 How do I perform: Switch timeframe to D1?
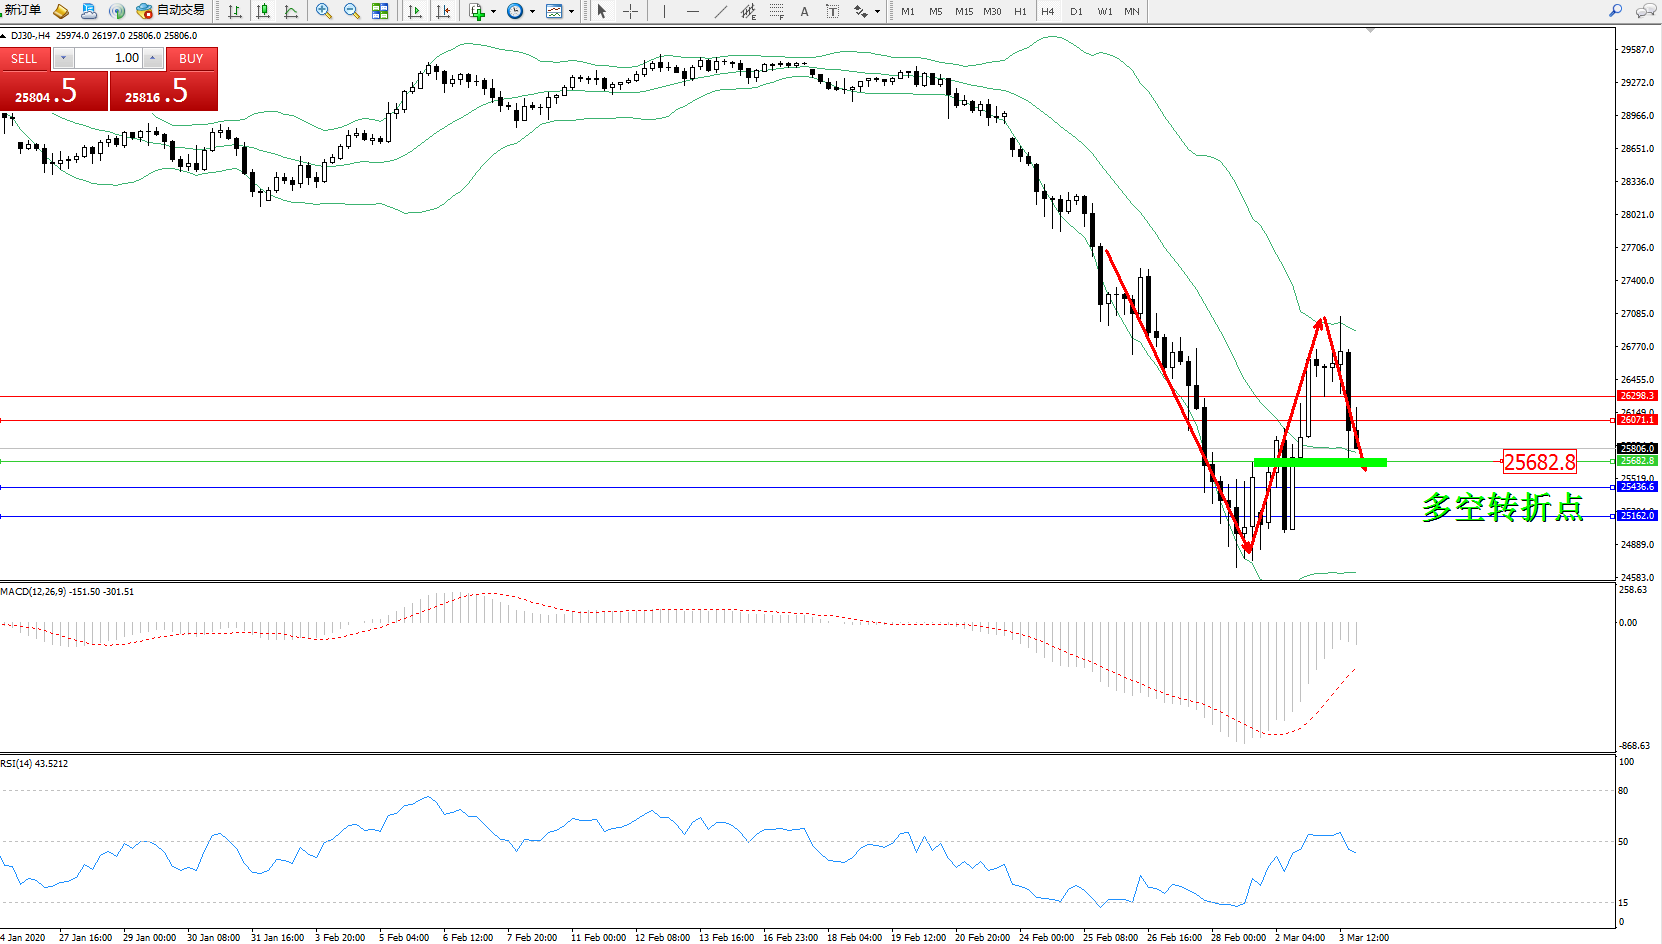(x=1076, y=12)
